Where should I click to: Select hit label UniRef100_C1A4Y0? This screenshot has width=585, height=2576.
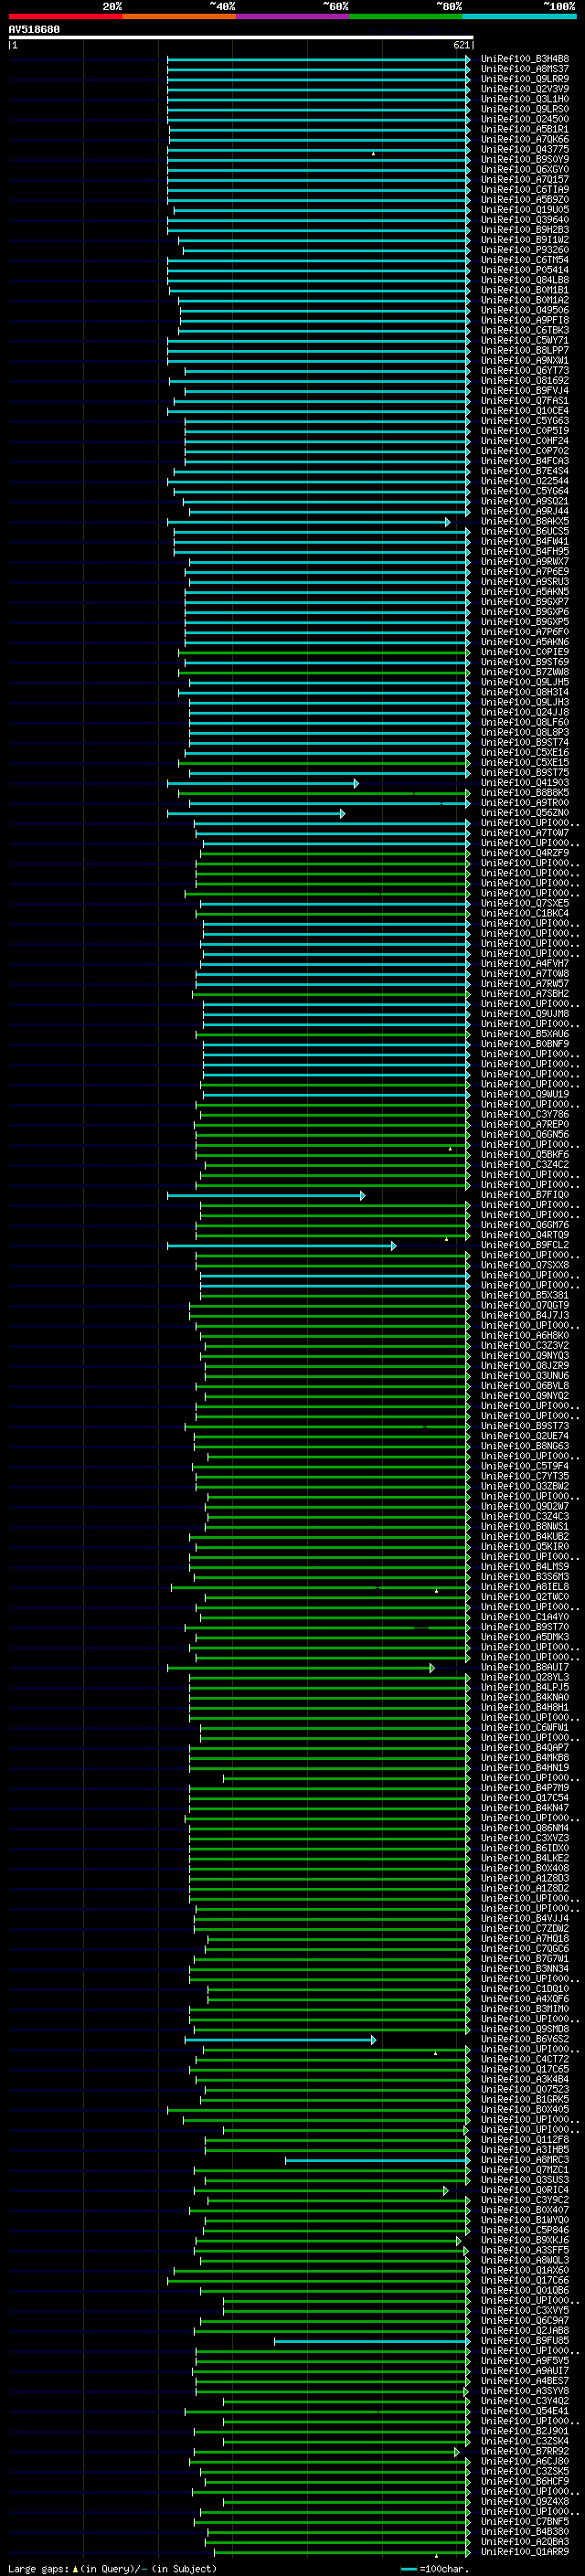click(x=525, y=1617)
